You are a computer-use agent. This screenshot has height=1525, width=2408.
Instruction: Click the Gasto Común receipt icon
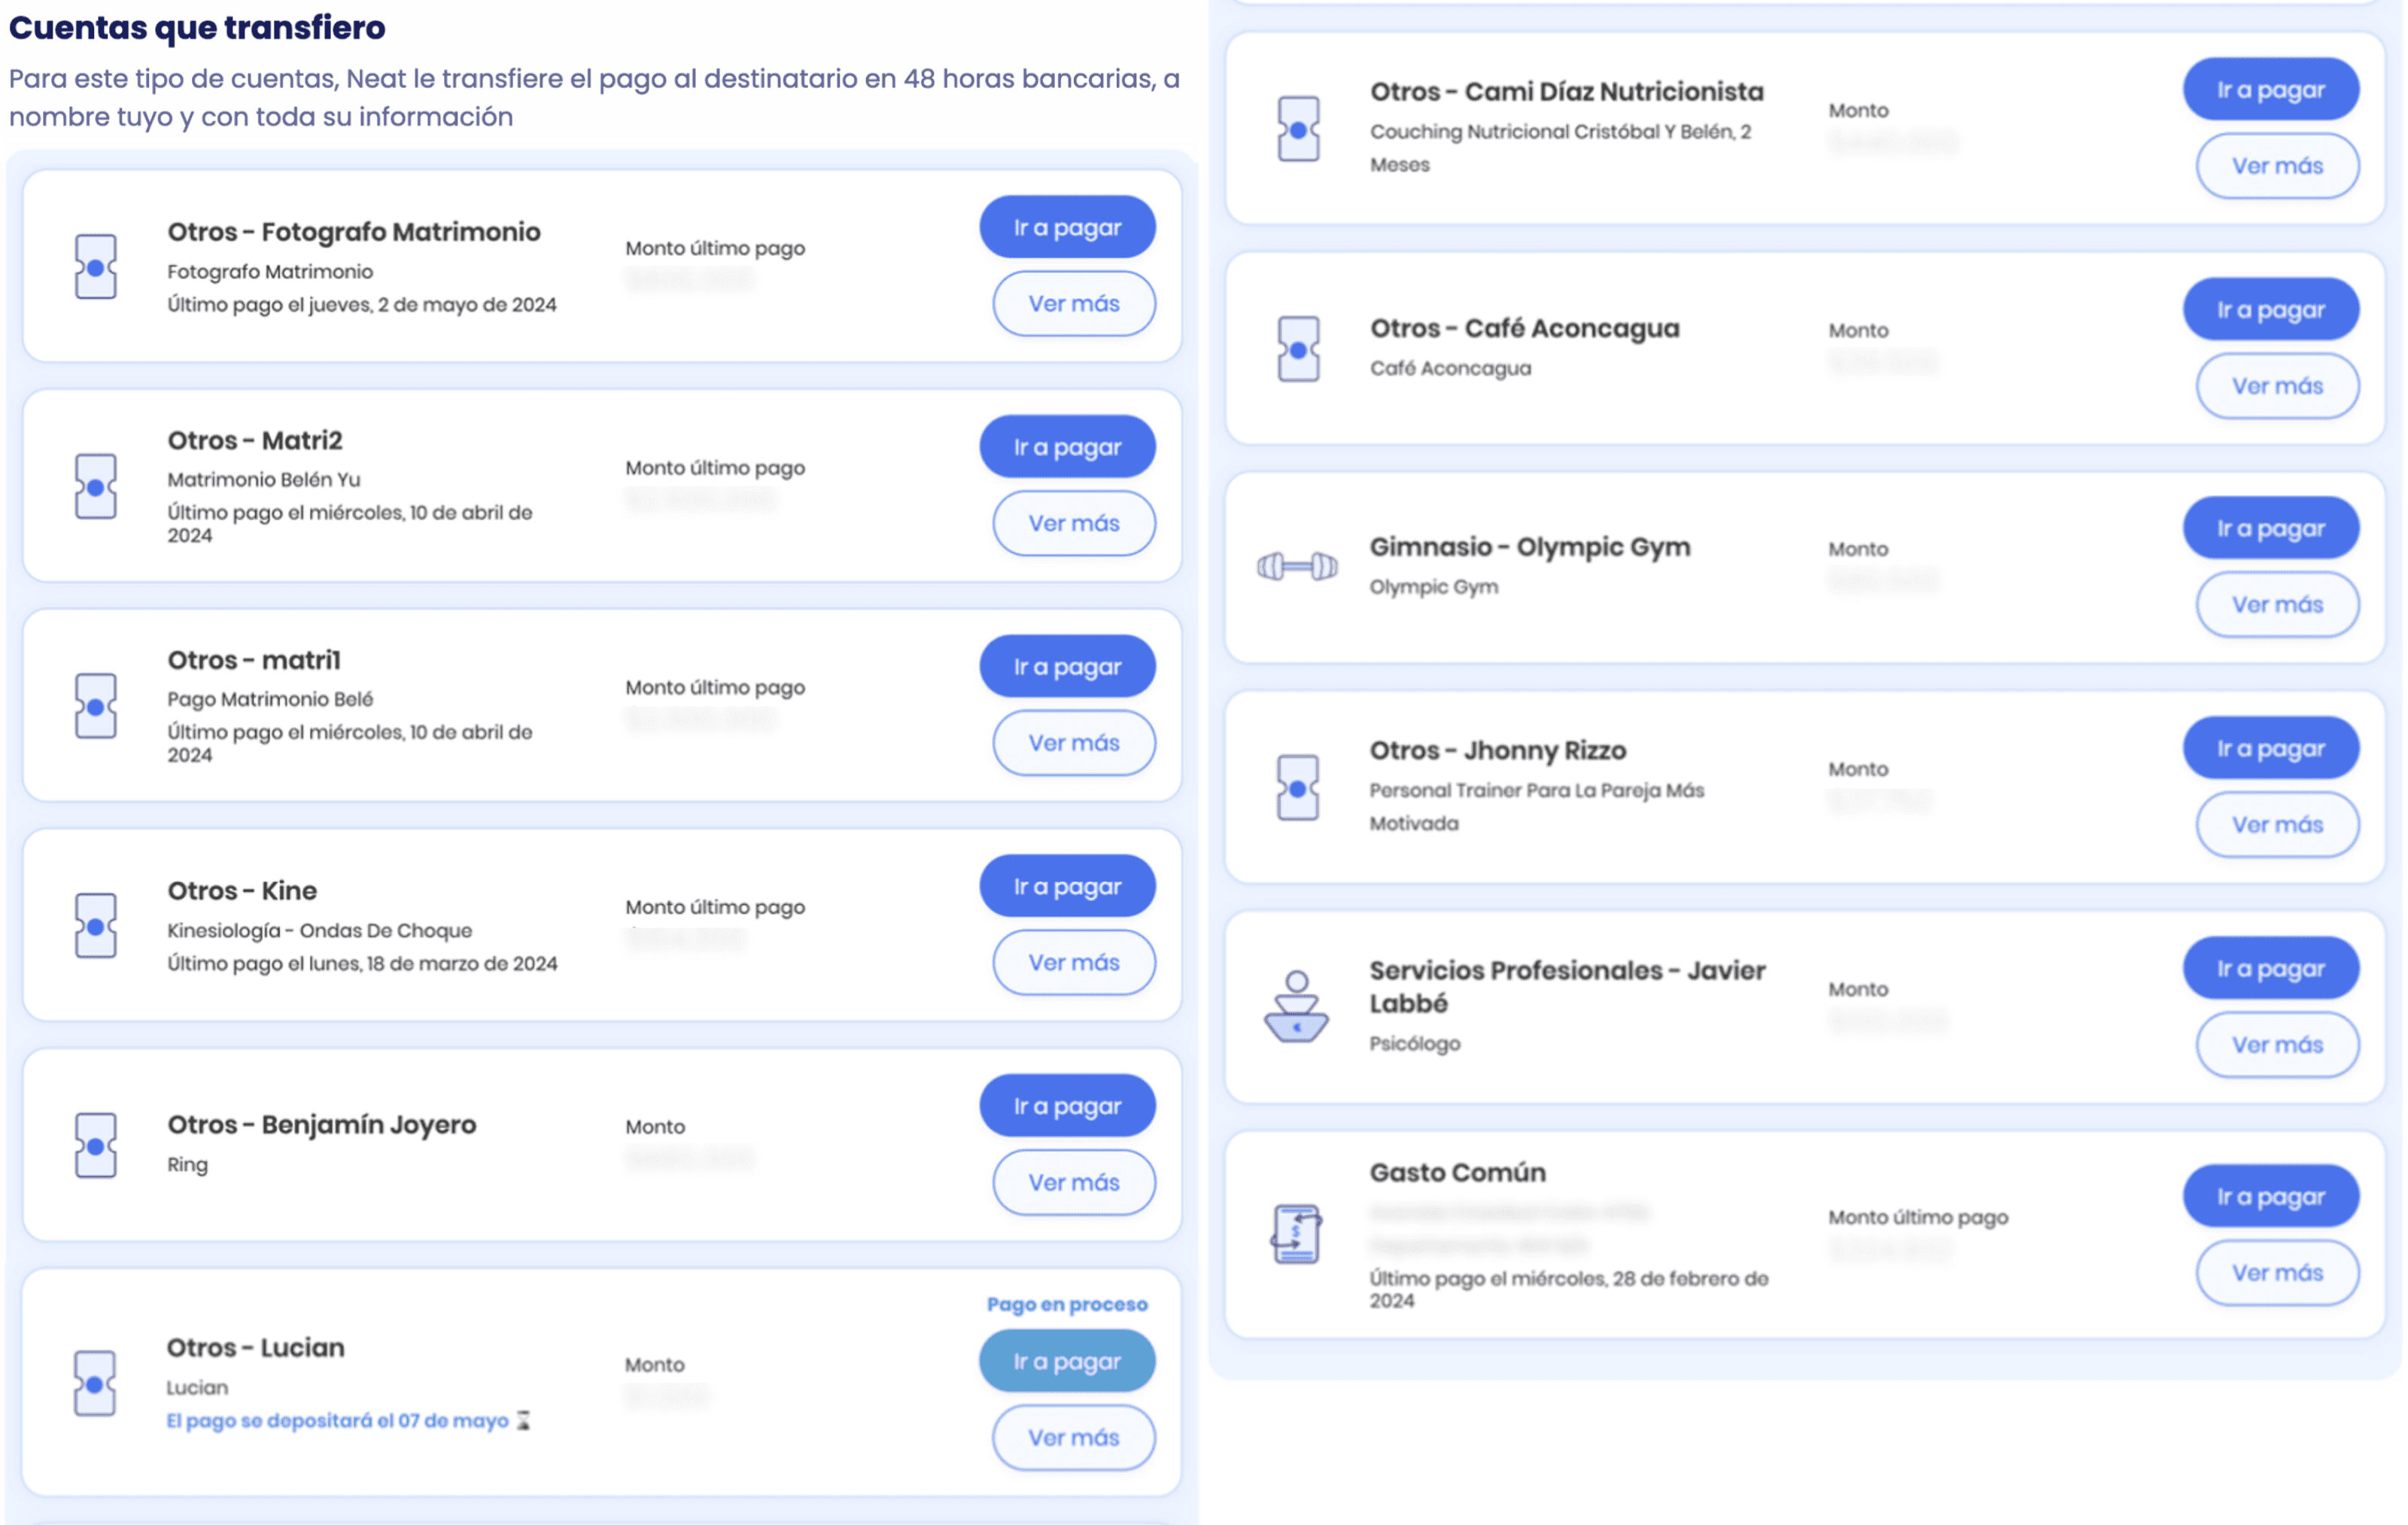1297,1234
